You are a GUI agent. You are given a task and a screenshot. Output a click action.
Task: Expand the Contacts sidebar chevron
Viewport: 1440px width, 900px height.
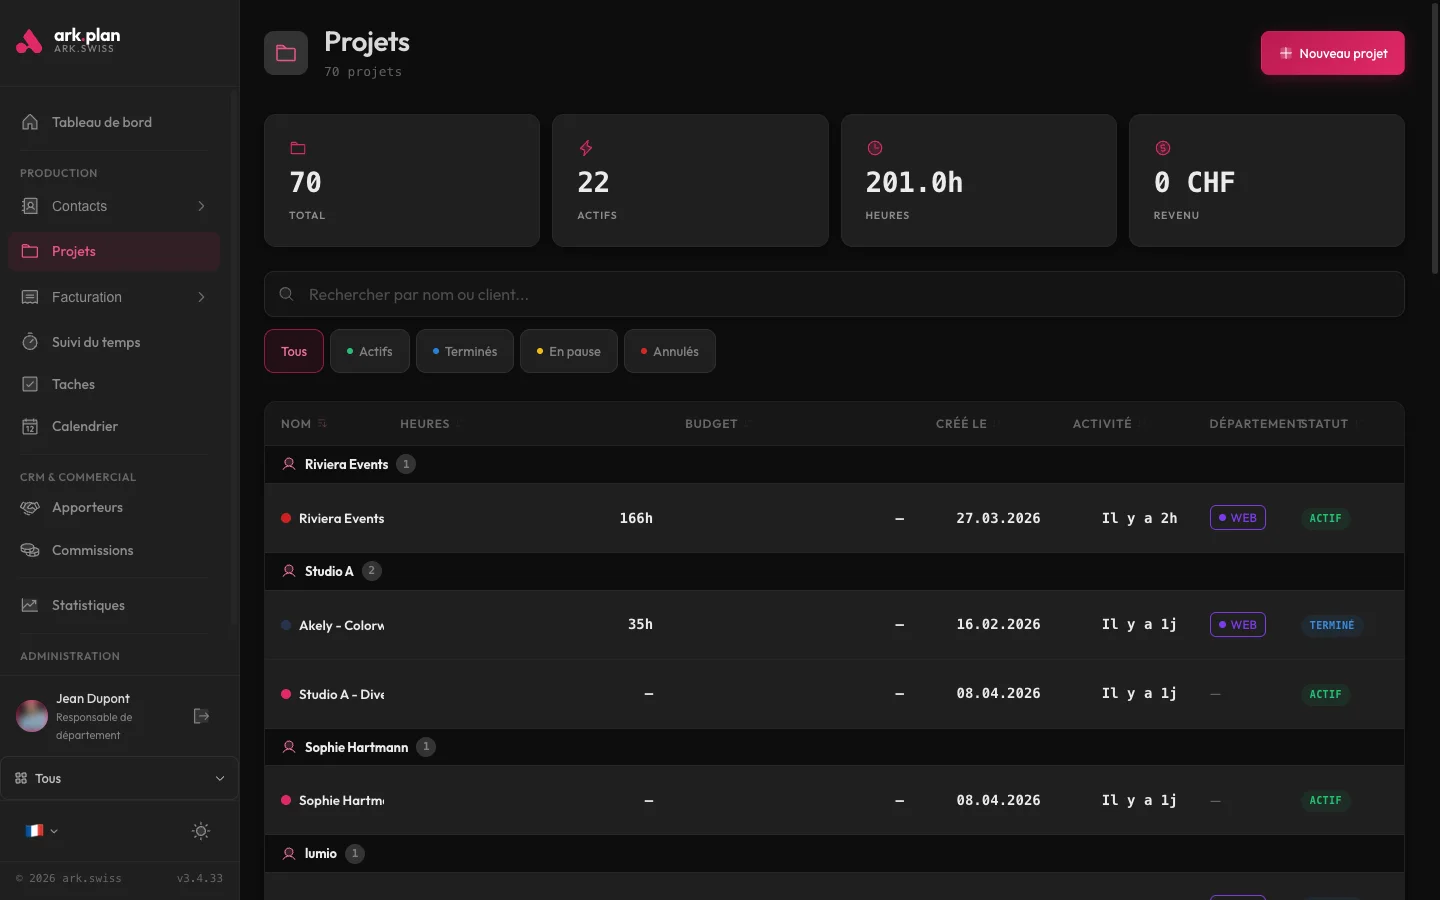[x=200, y=206]
